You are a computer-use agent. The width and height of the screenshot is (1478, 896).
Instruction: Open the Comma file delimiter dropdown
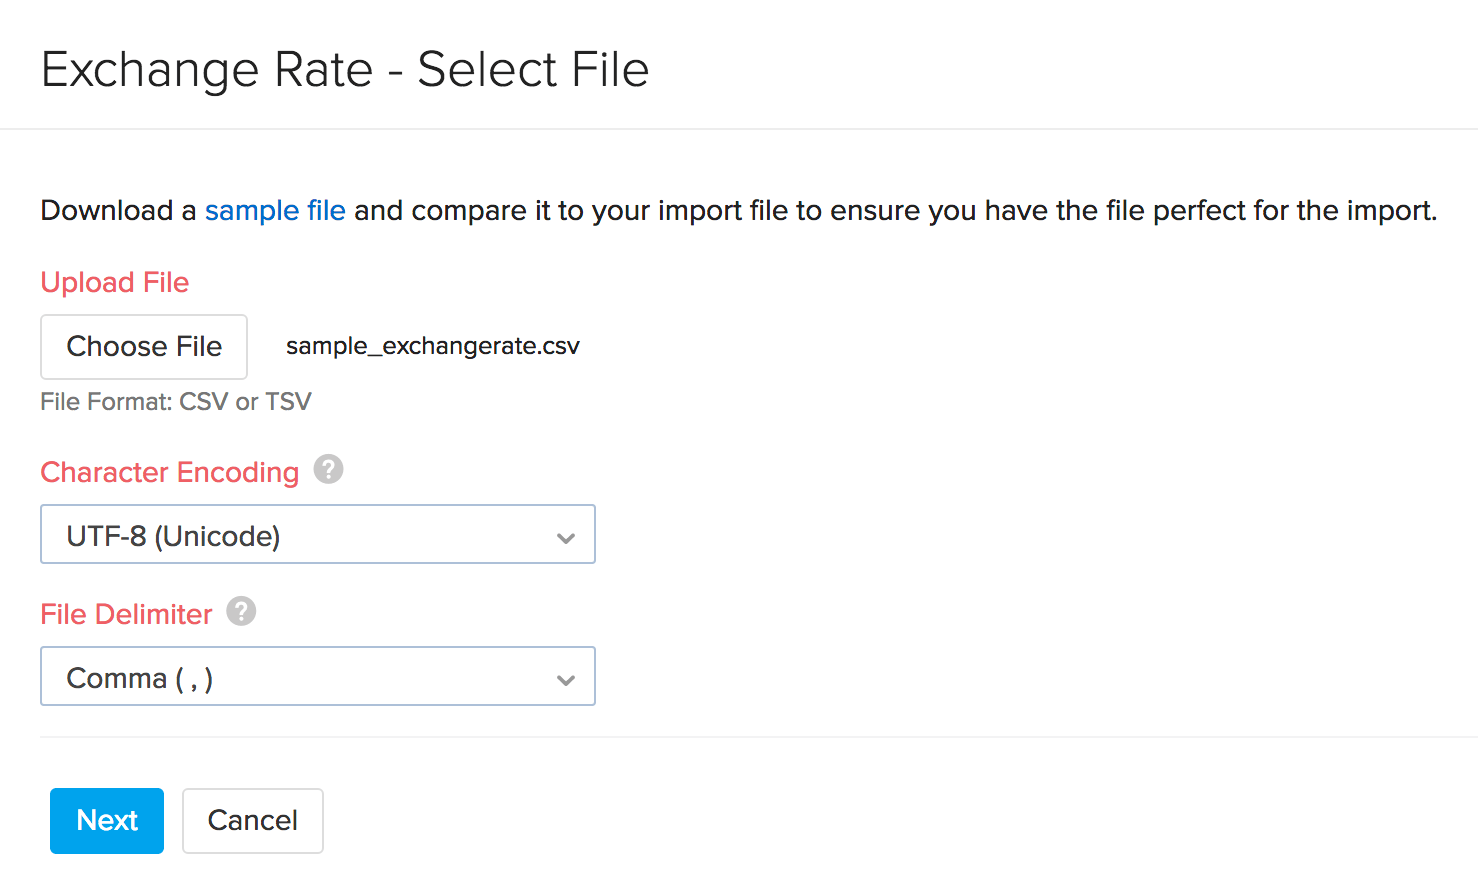point(318,676)
